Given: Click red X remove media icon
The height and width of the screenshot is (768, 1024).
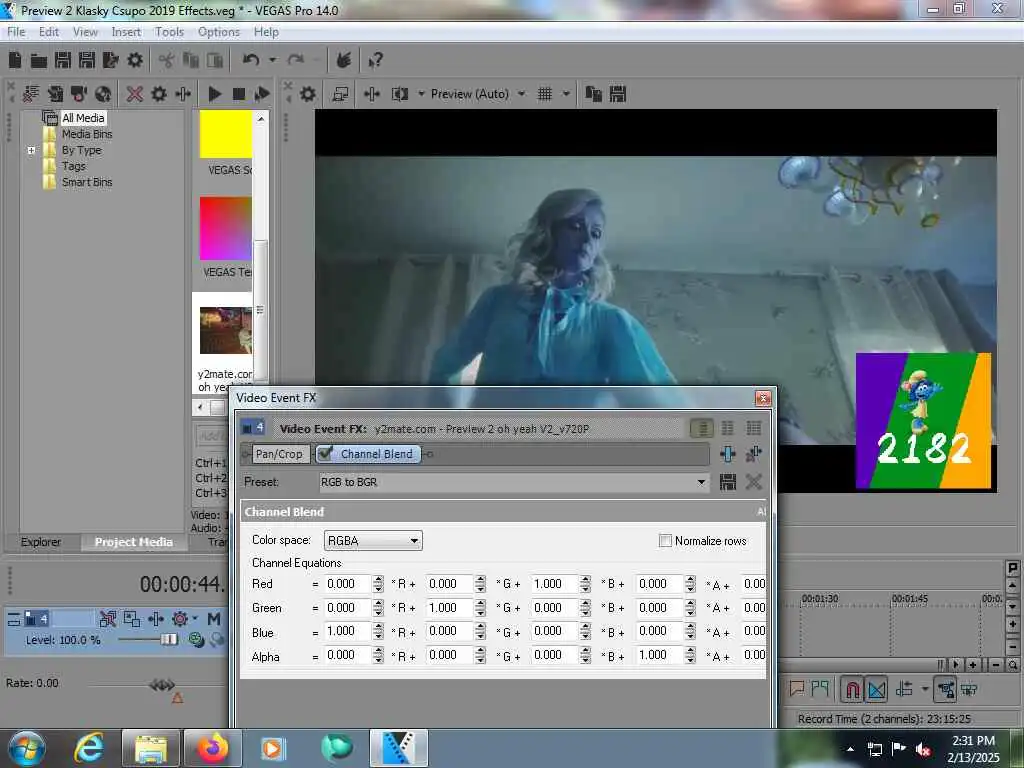Looking at the screenshot, I should [135, 94].
